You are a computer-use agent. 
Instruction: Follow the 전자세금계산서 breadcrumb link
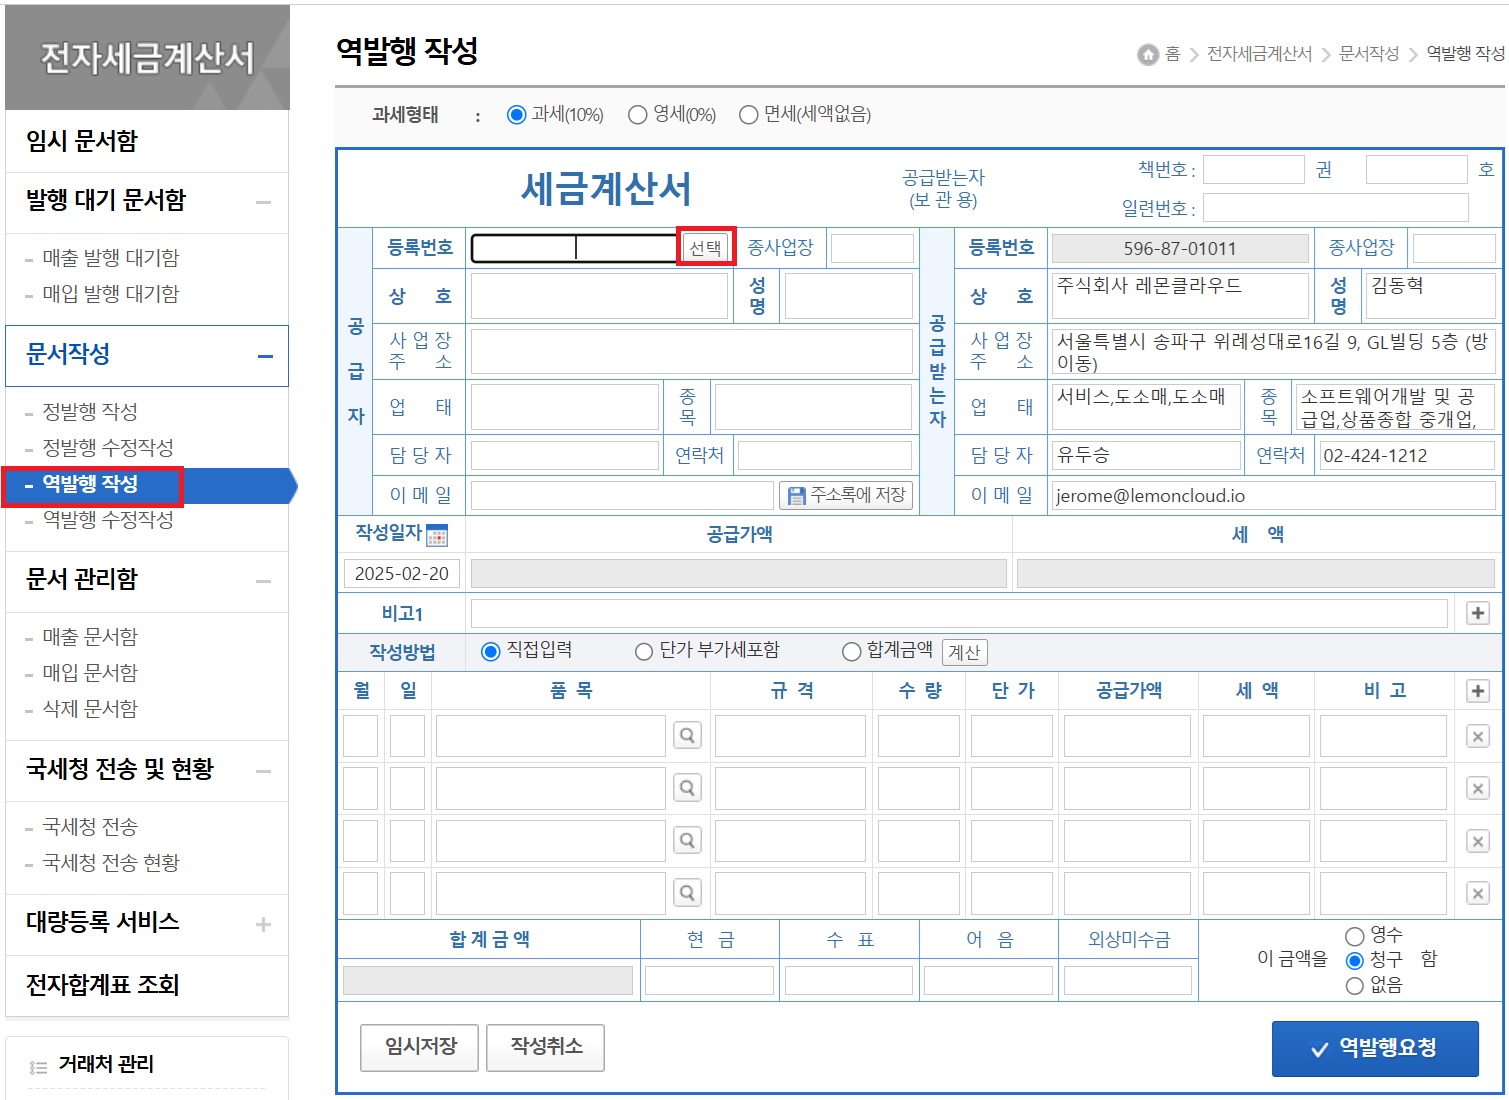pyautogui.click(x=1259, y=54)
